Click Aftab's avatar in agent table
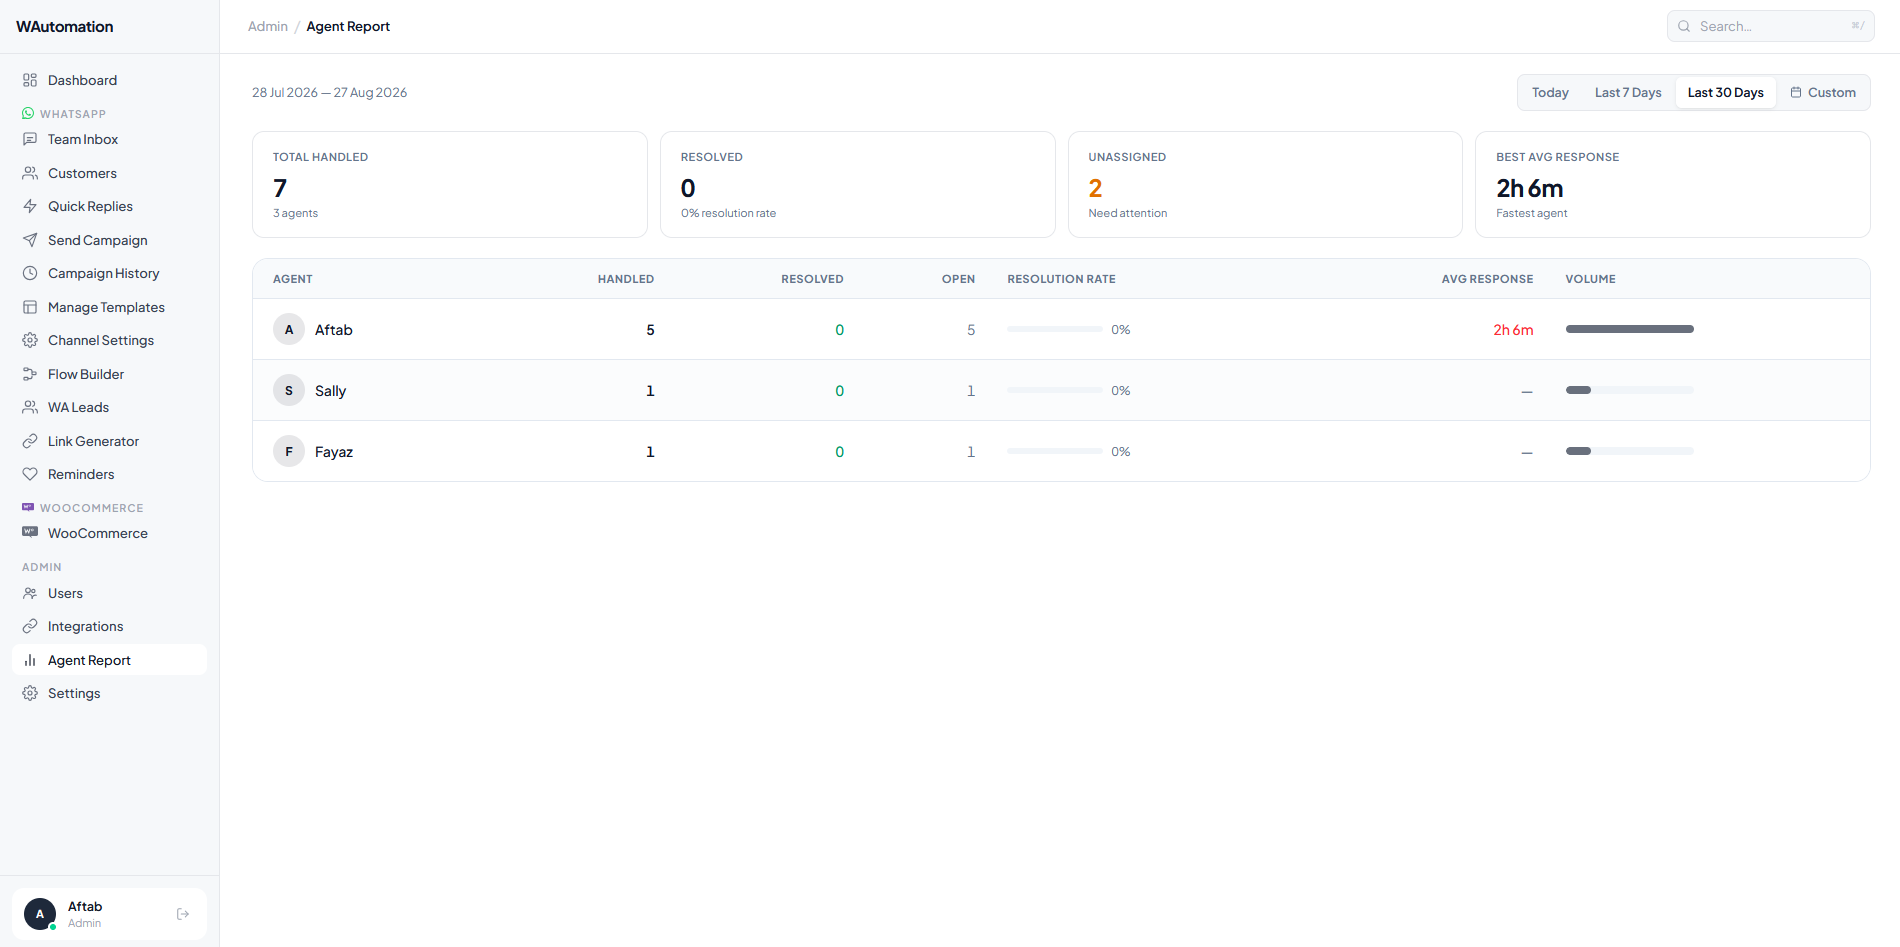The height and width of the screenshot is (947, 1900). (x=289, y=329)
